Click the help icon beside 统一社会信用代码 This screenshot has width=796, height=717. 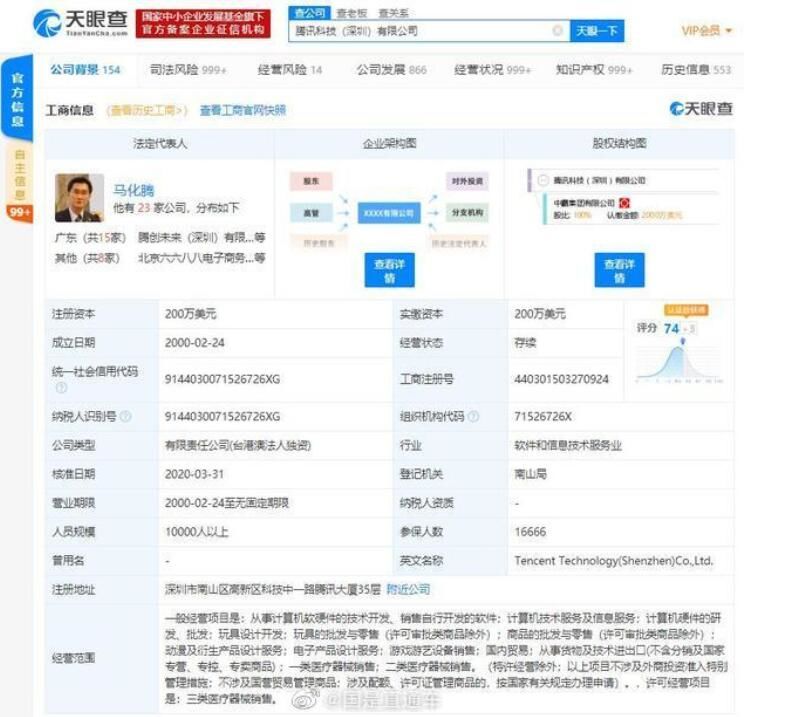click(x=60, y=388)
